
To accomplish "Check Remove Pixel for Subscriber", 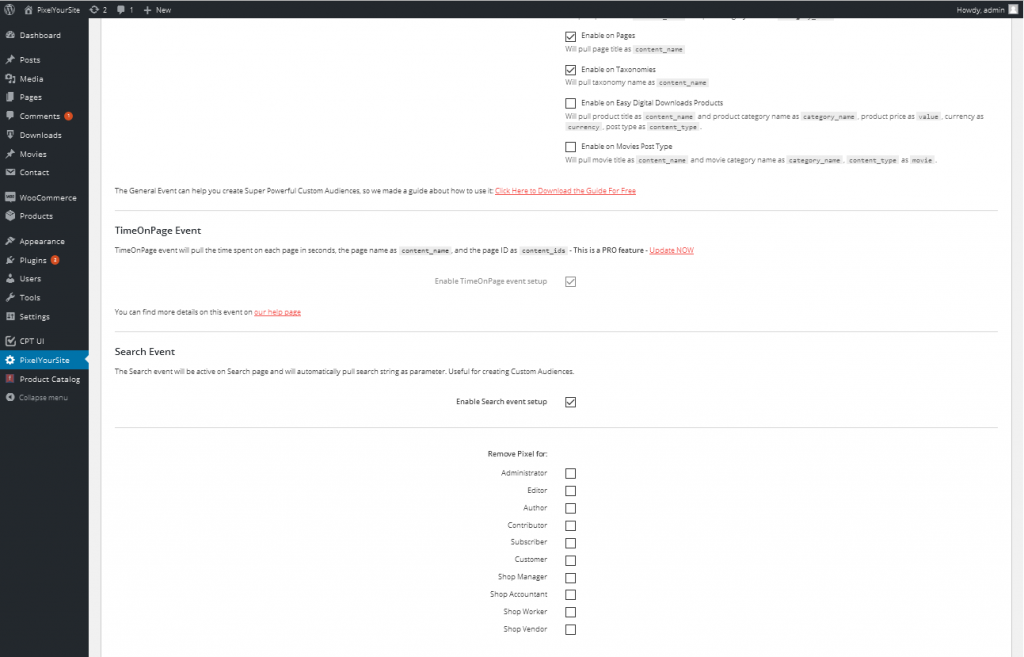I will tap(570, 543).
